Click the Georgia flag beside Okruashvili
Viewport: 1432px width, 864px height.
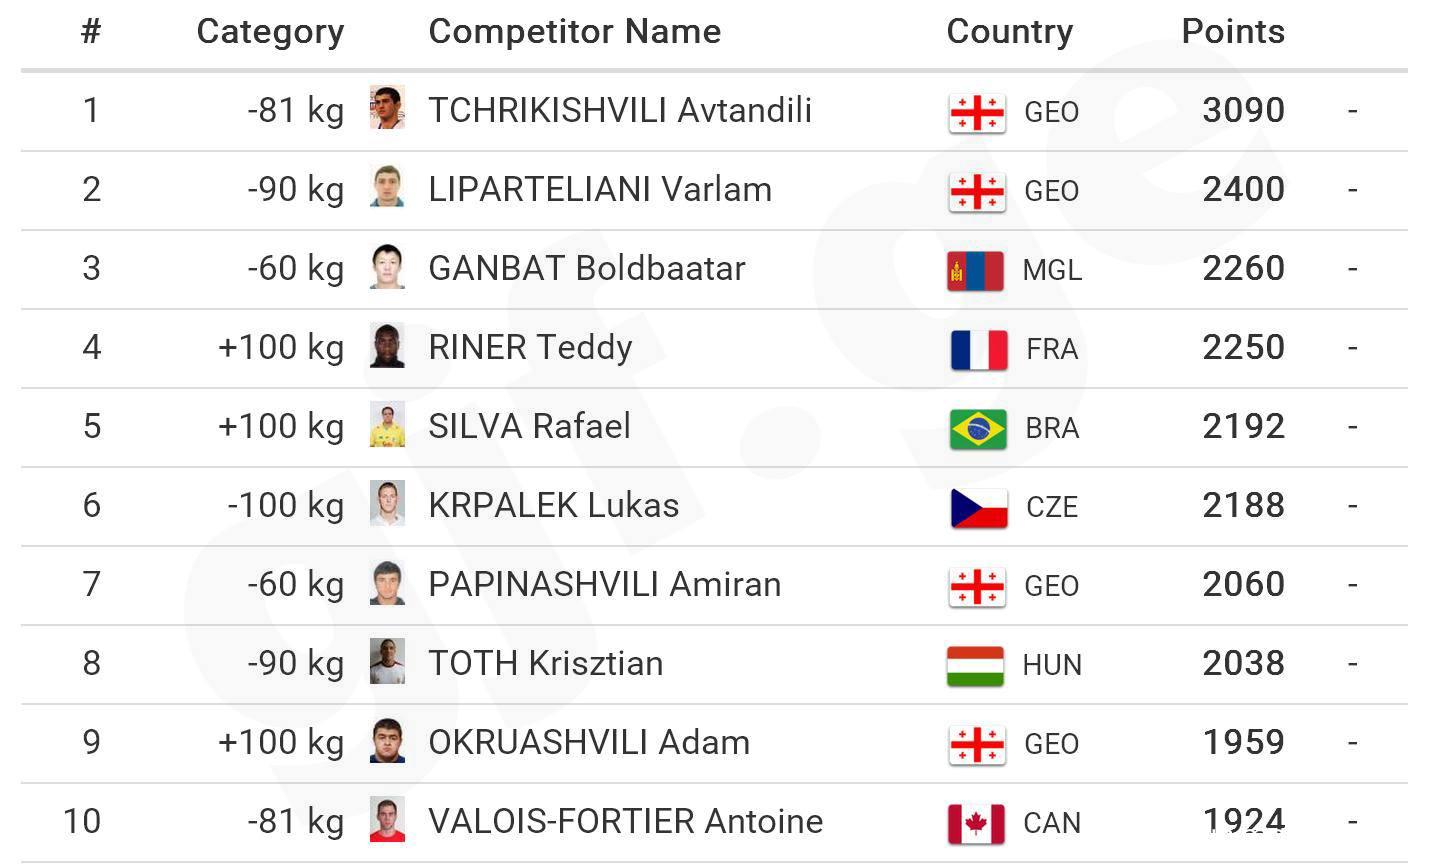tap(976, 744)
